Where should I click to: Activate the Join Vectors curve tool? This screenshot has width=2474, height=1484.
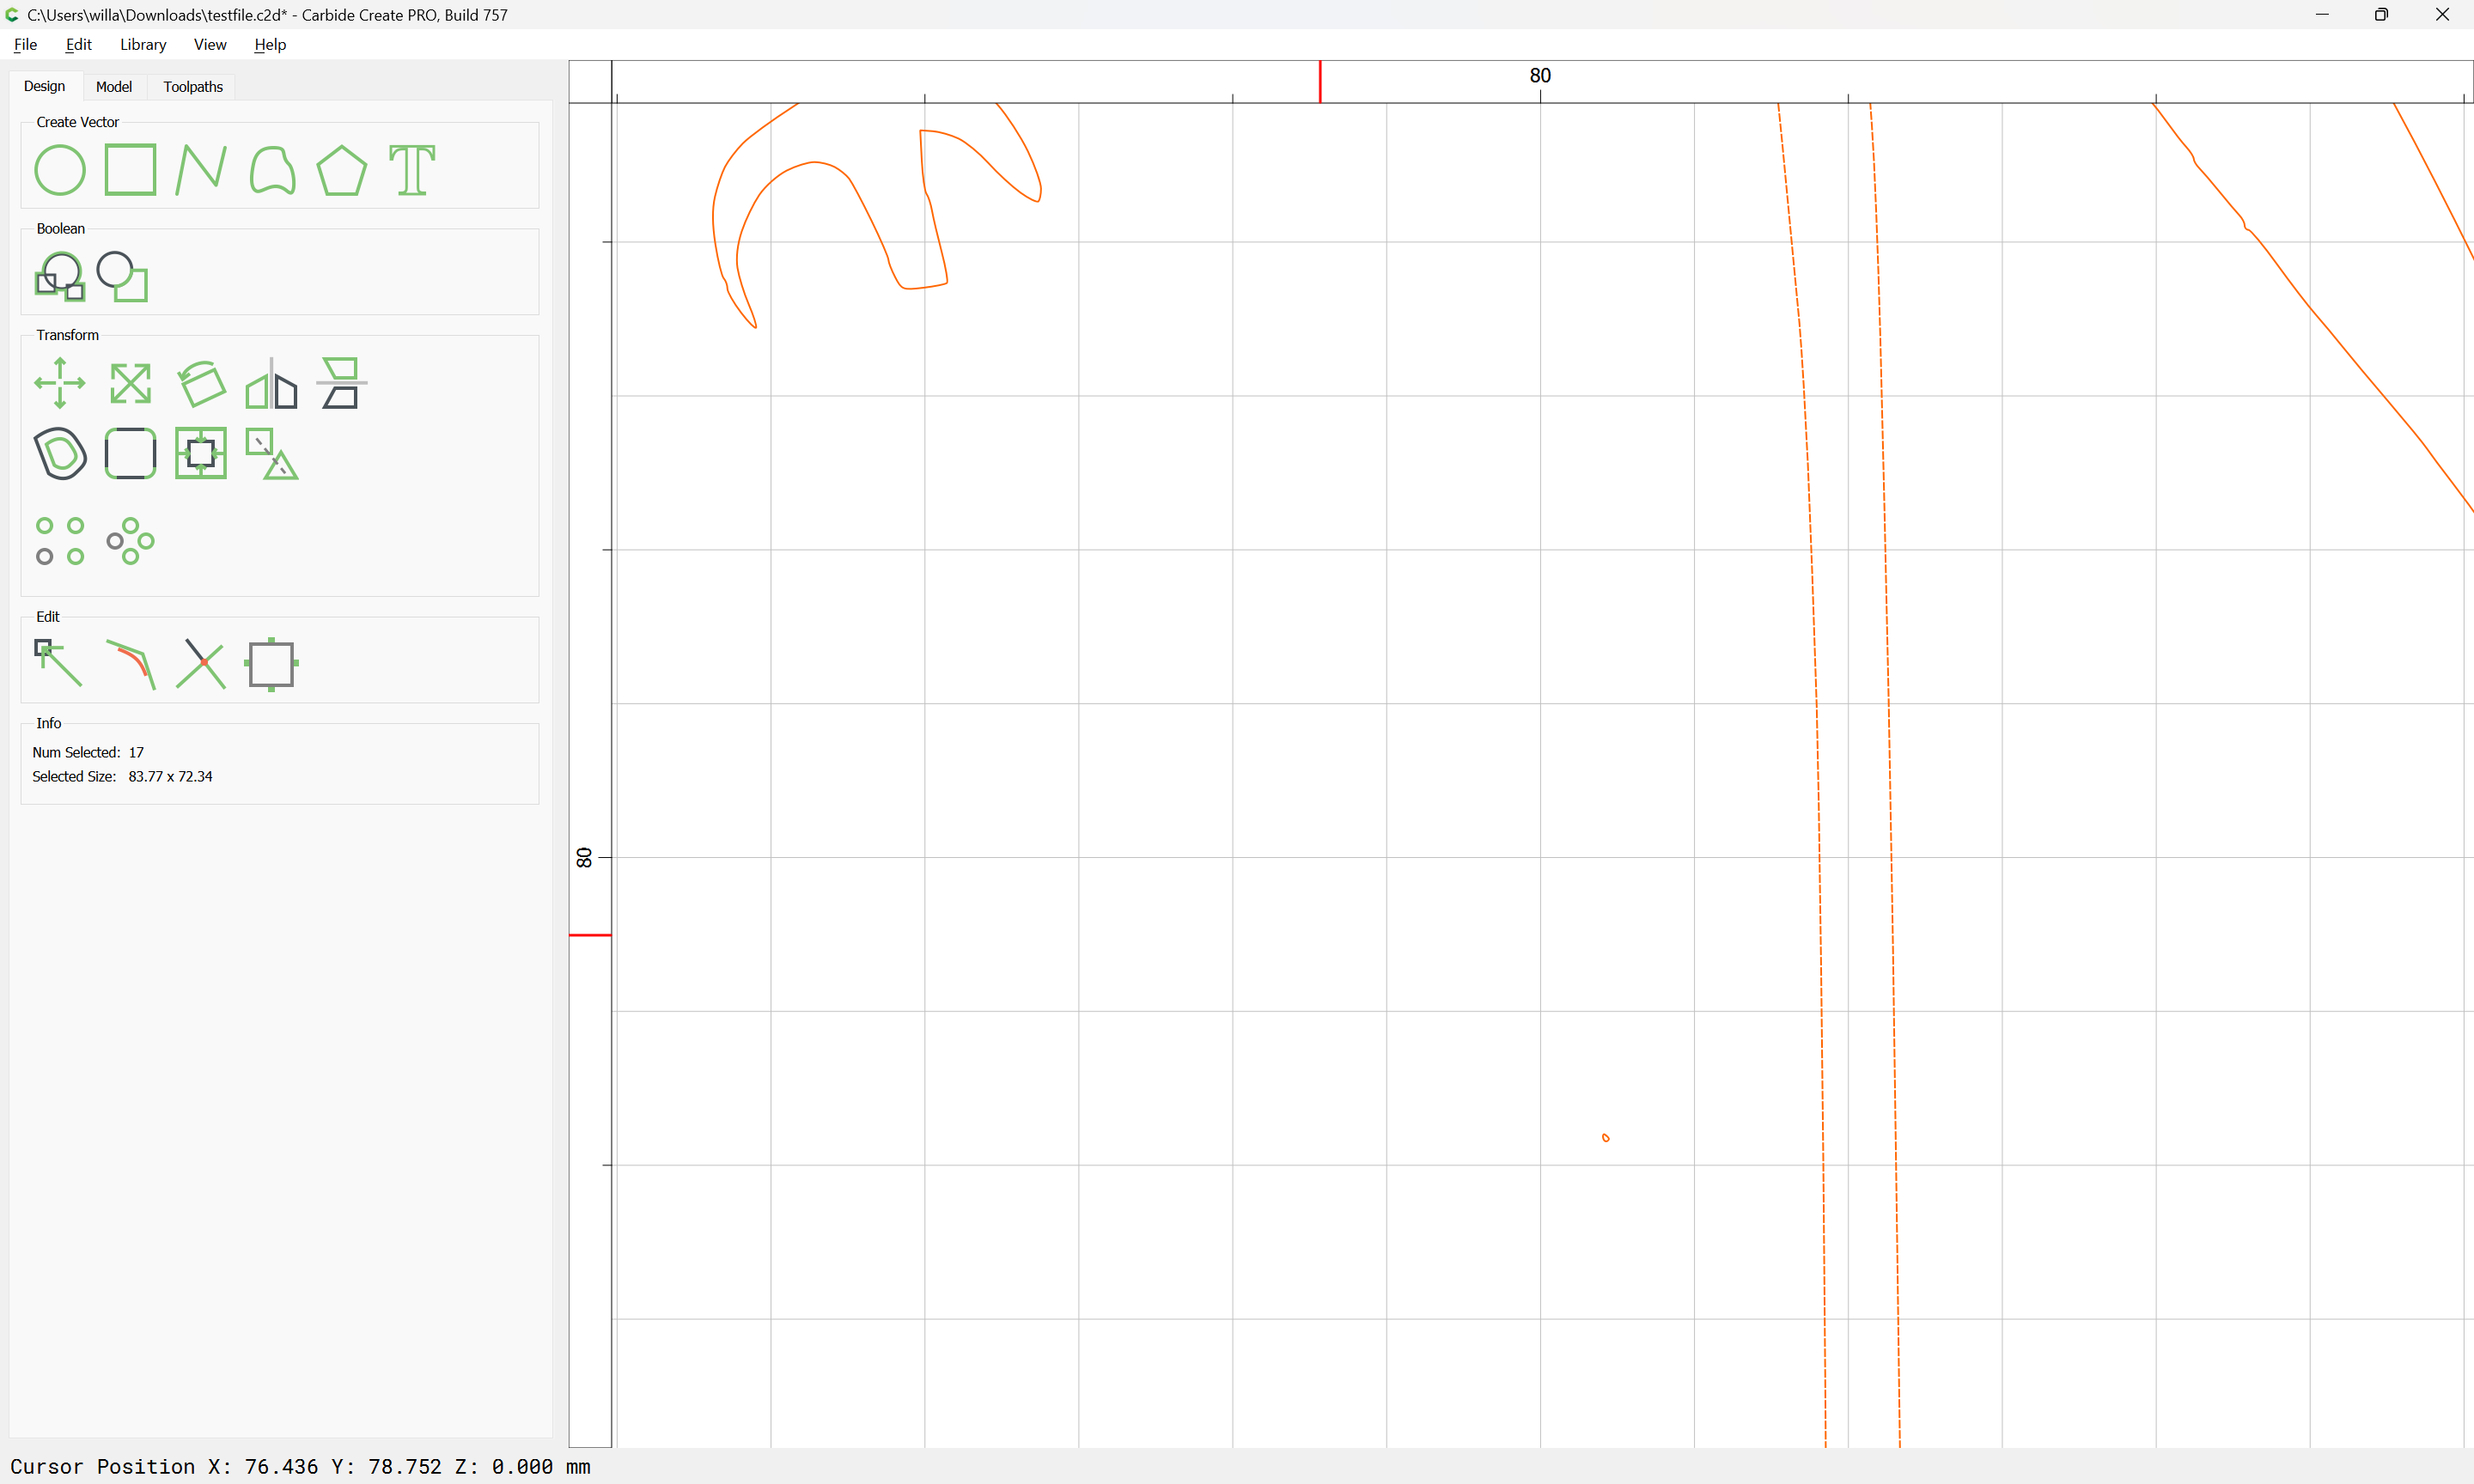[x=131, y=664]
